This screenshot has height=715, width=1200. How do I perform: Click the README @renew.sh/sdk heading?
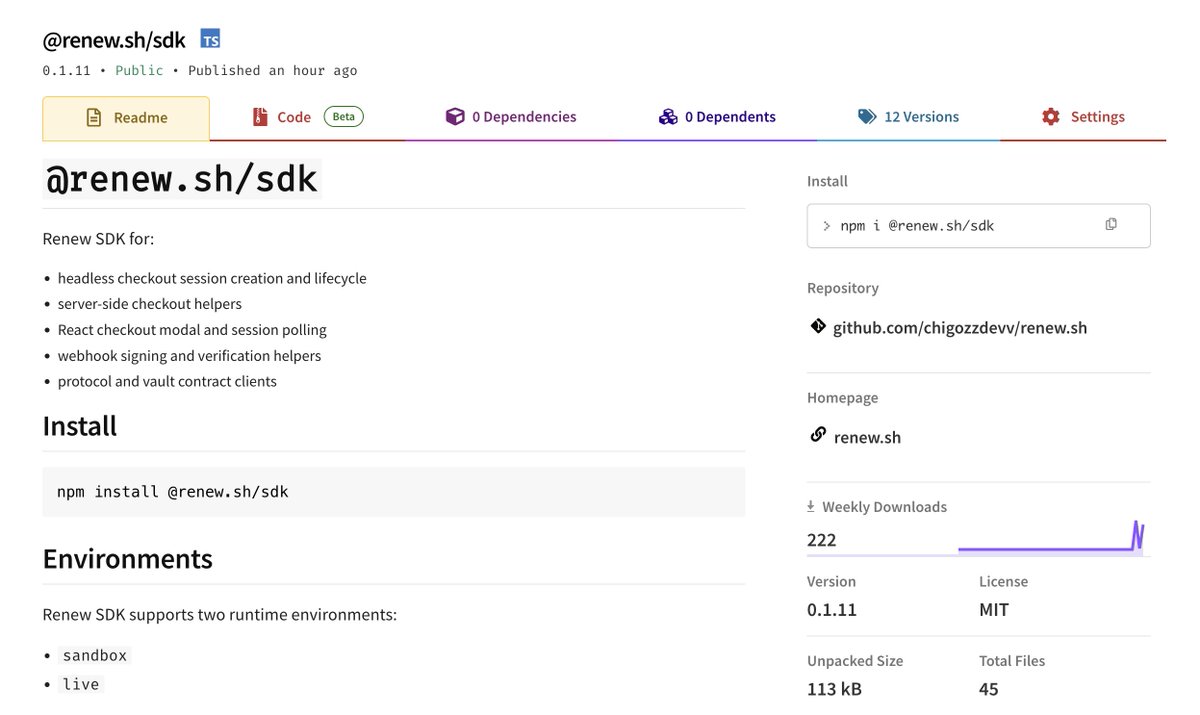(x=181, y=178)
